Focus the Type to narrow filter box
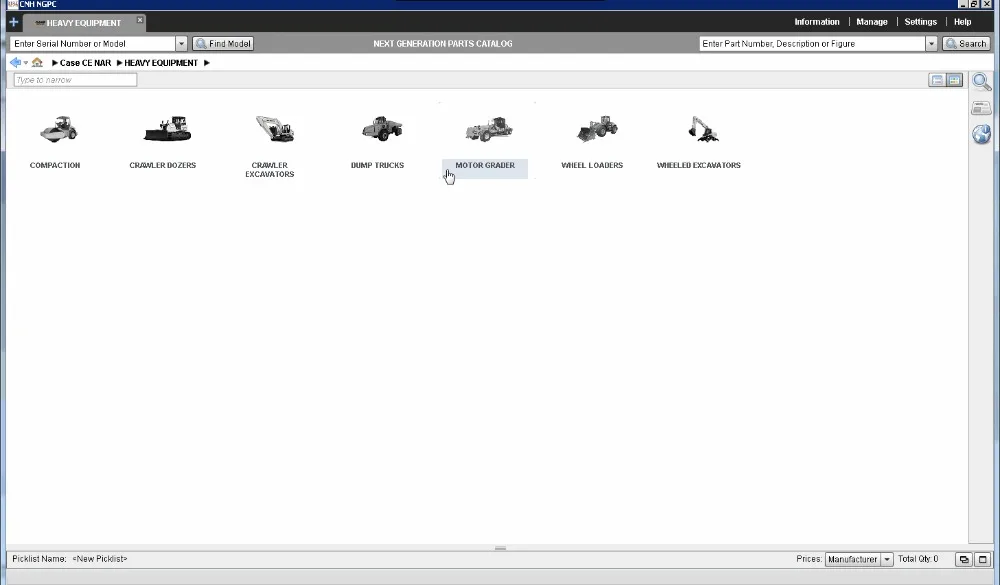This screenshot has width=1000, height=585. point(75,80)
